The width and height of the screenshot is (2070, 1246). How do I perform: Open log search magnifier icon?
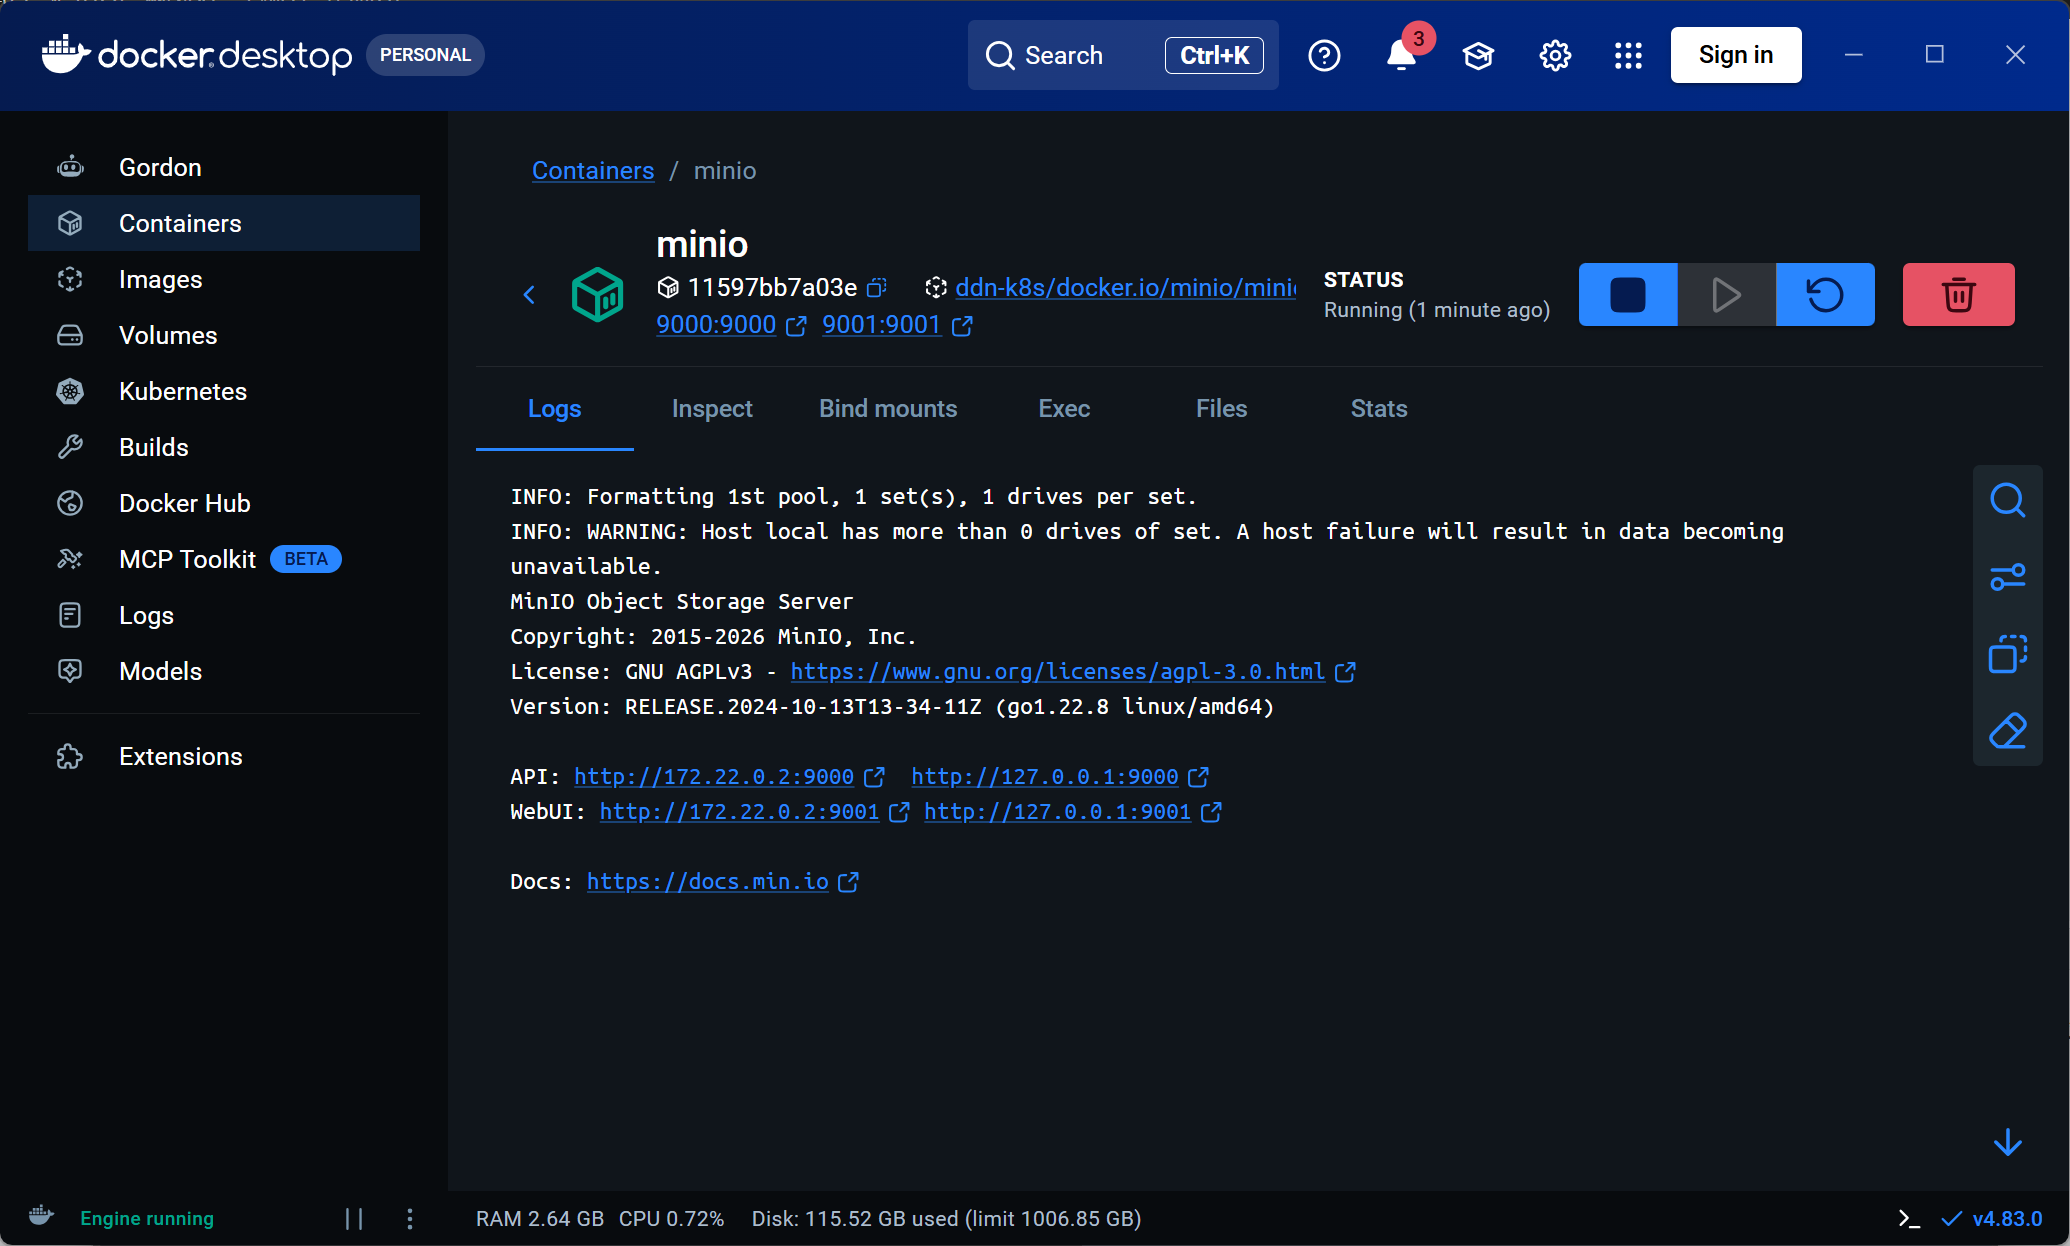[x=2007, y=500]
